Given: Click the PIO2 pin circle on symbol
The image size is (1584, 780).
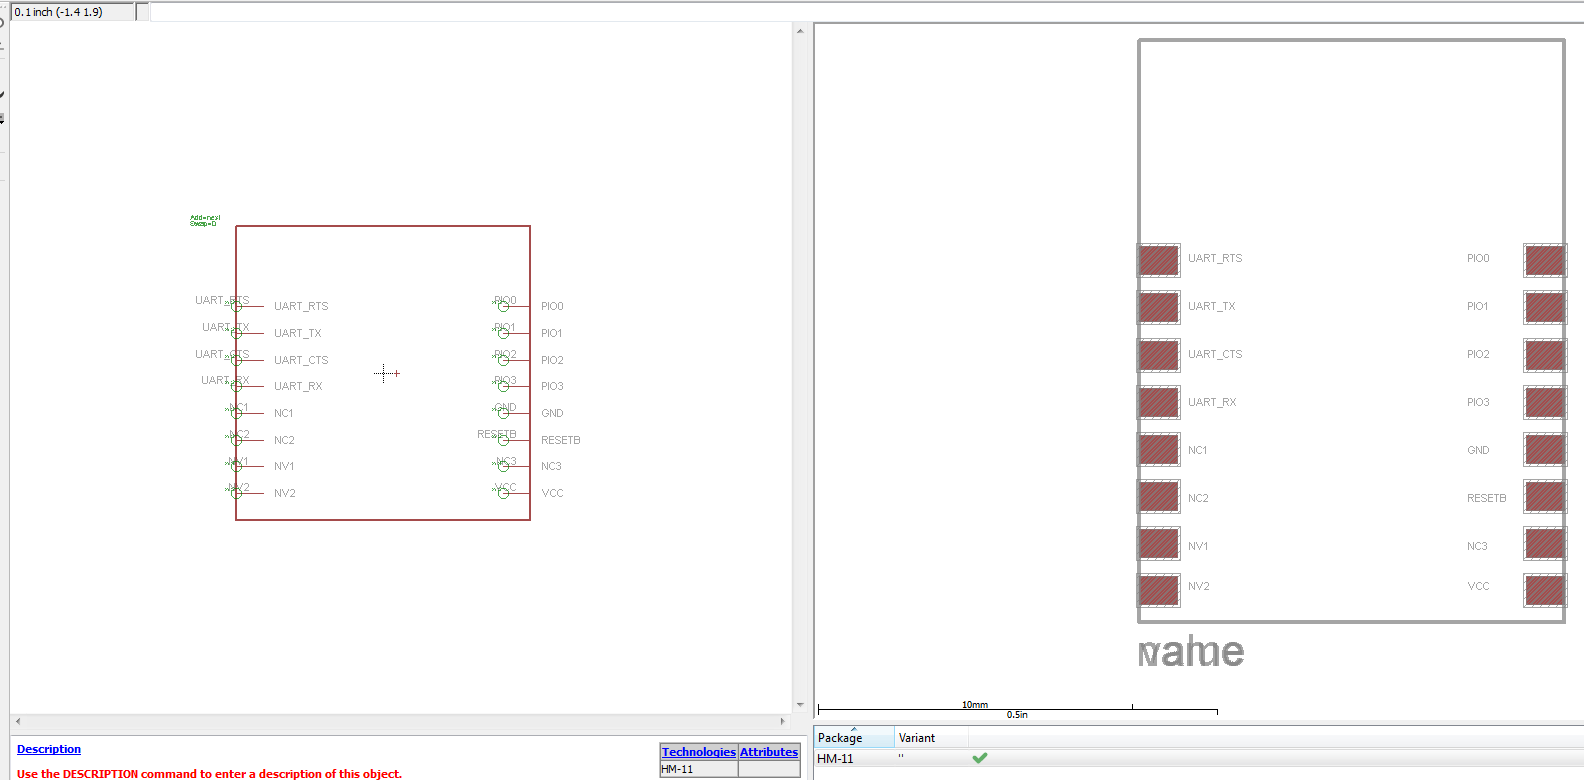Looking at the screenshot, I should coord(503,360).
